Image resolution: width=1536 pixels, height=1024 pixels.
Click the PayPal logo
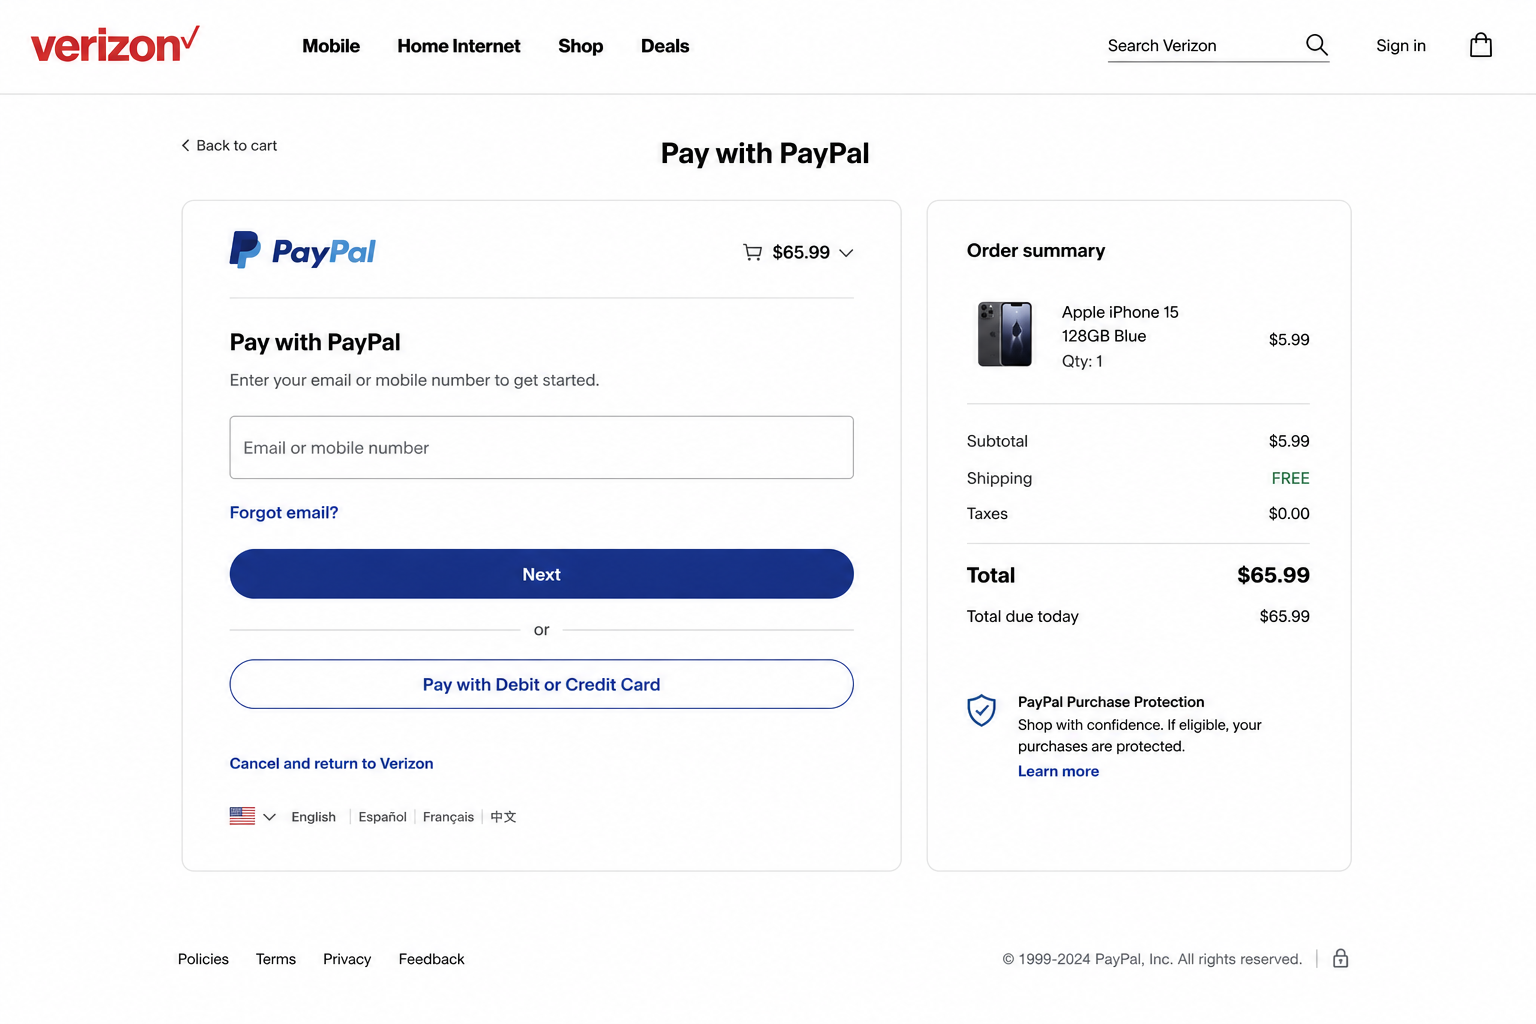point(302,250)
